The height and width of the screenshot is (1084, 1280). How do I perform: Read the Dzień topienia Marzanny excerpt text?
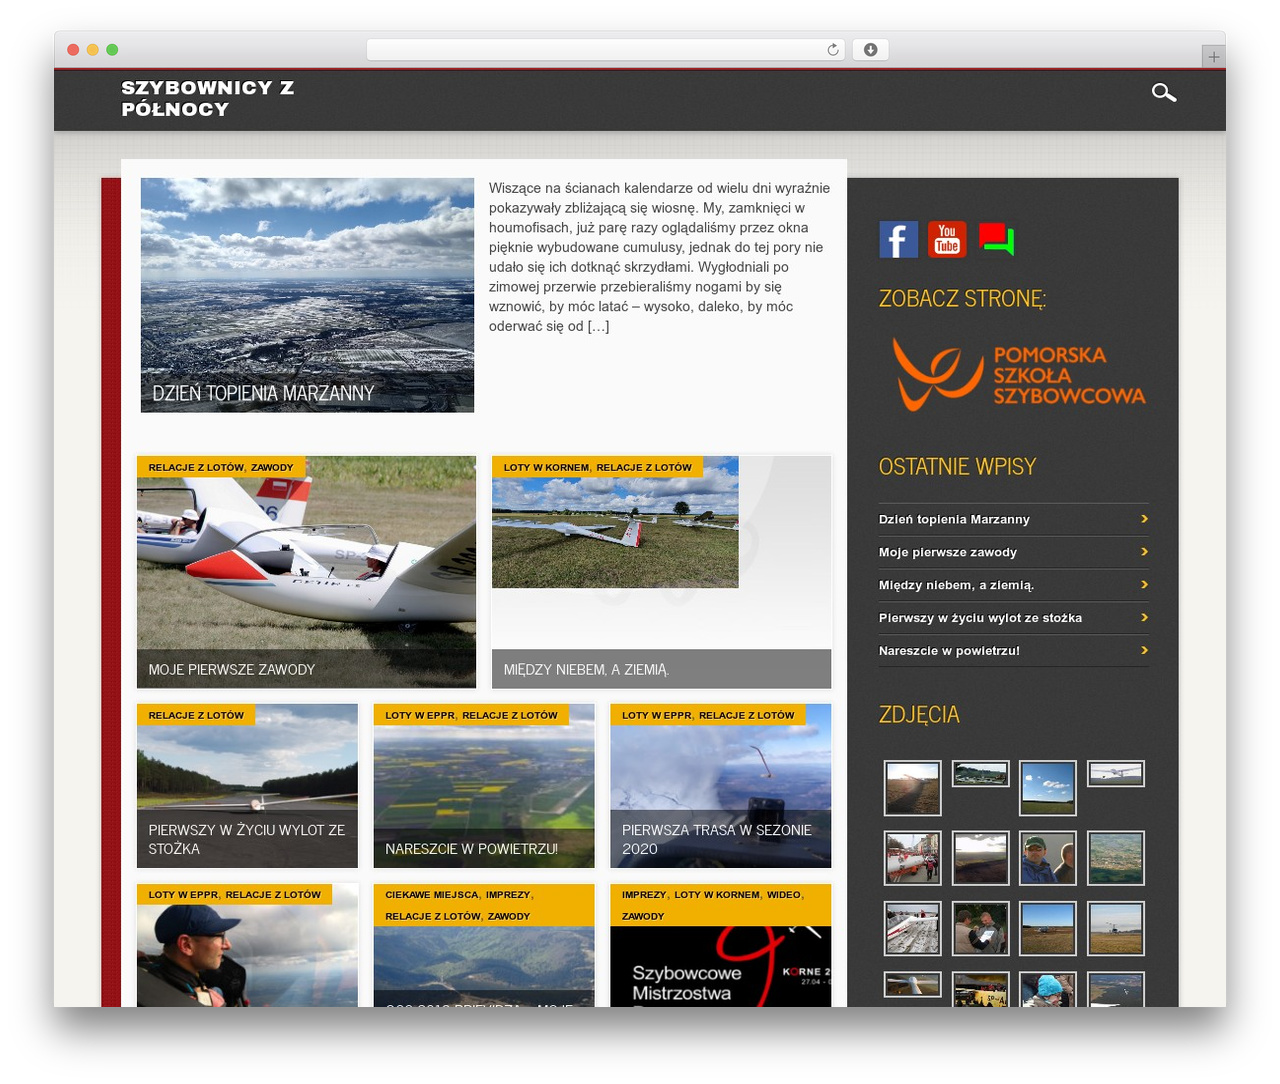click(659, 257)
